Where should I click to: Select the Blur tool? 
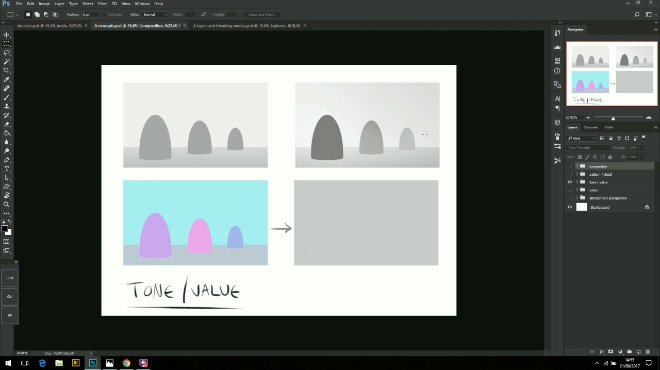click(x=7, y=142)
